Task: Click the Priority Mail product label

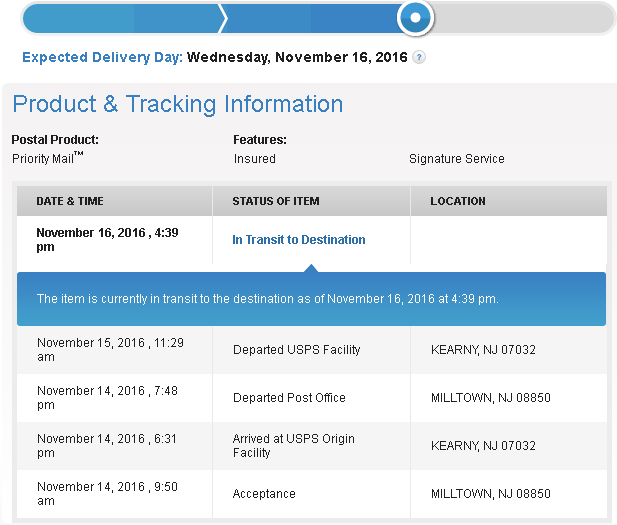Action: [x=47, y=158]
